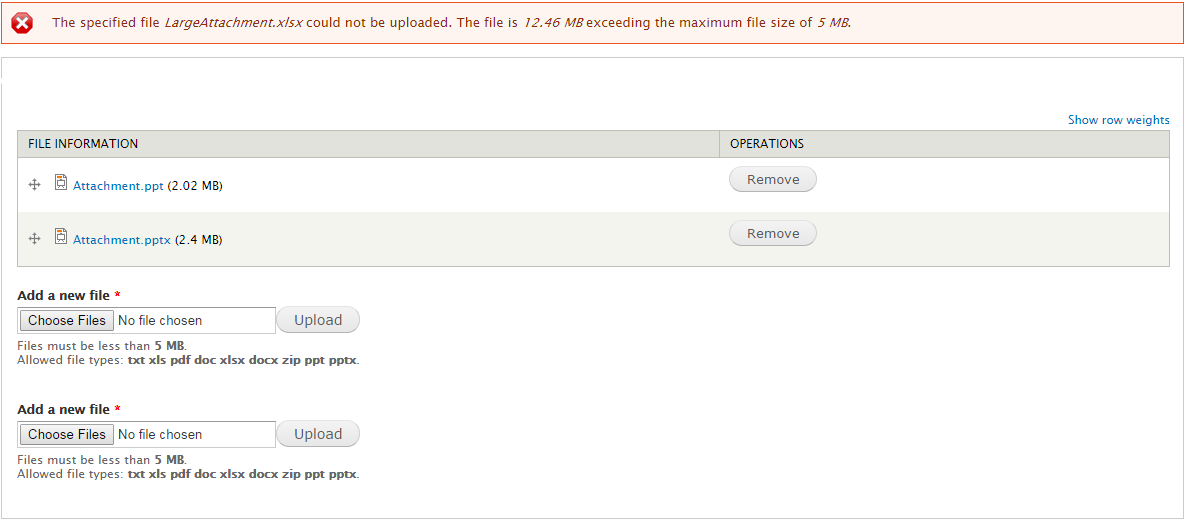Open the Attachment.pptx file link
Image resolution: width=1193 pixels, height=523 pixels.
pos(122,240)
